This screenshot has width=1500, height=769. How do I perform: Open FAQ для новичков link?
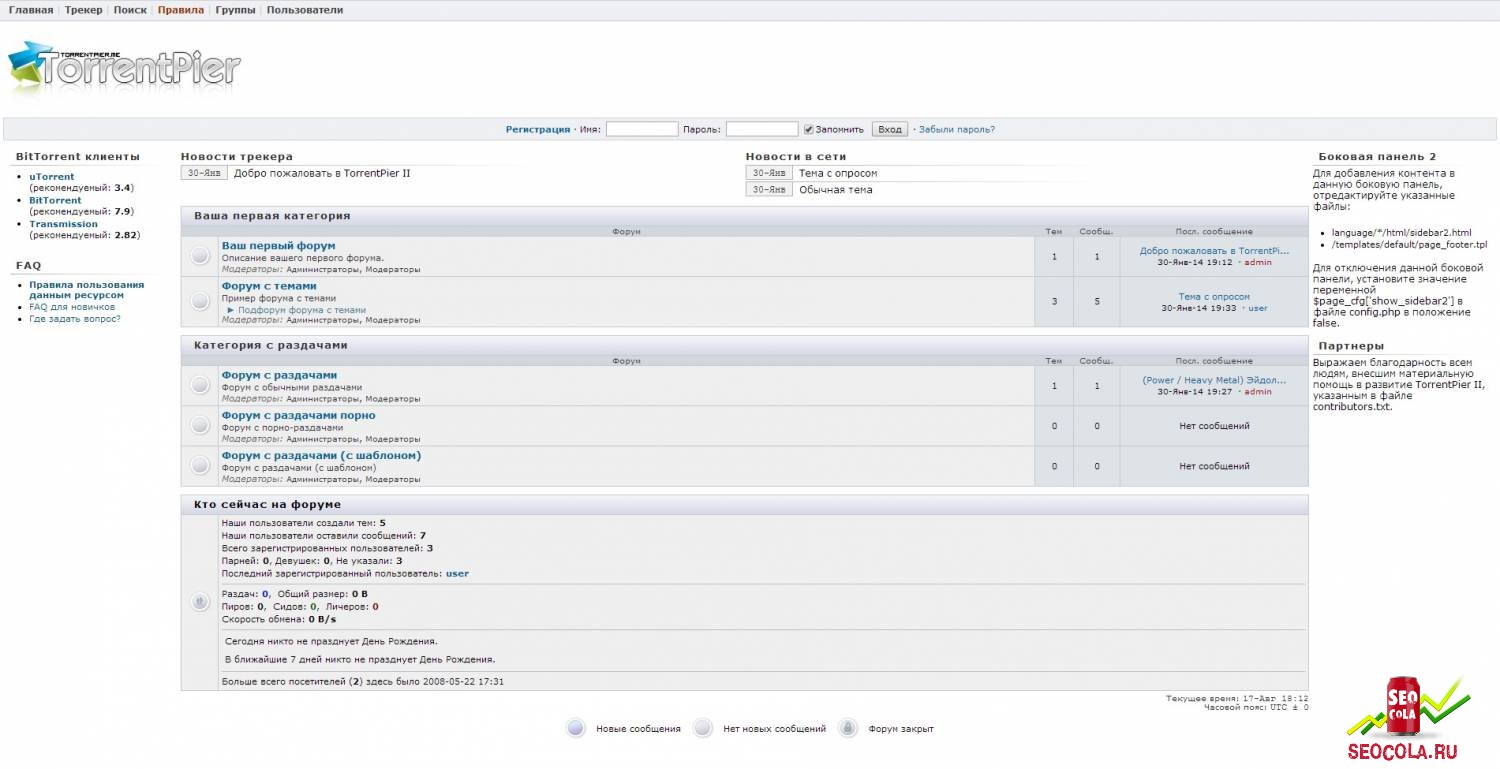72,307
